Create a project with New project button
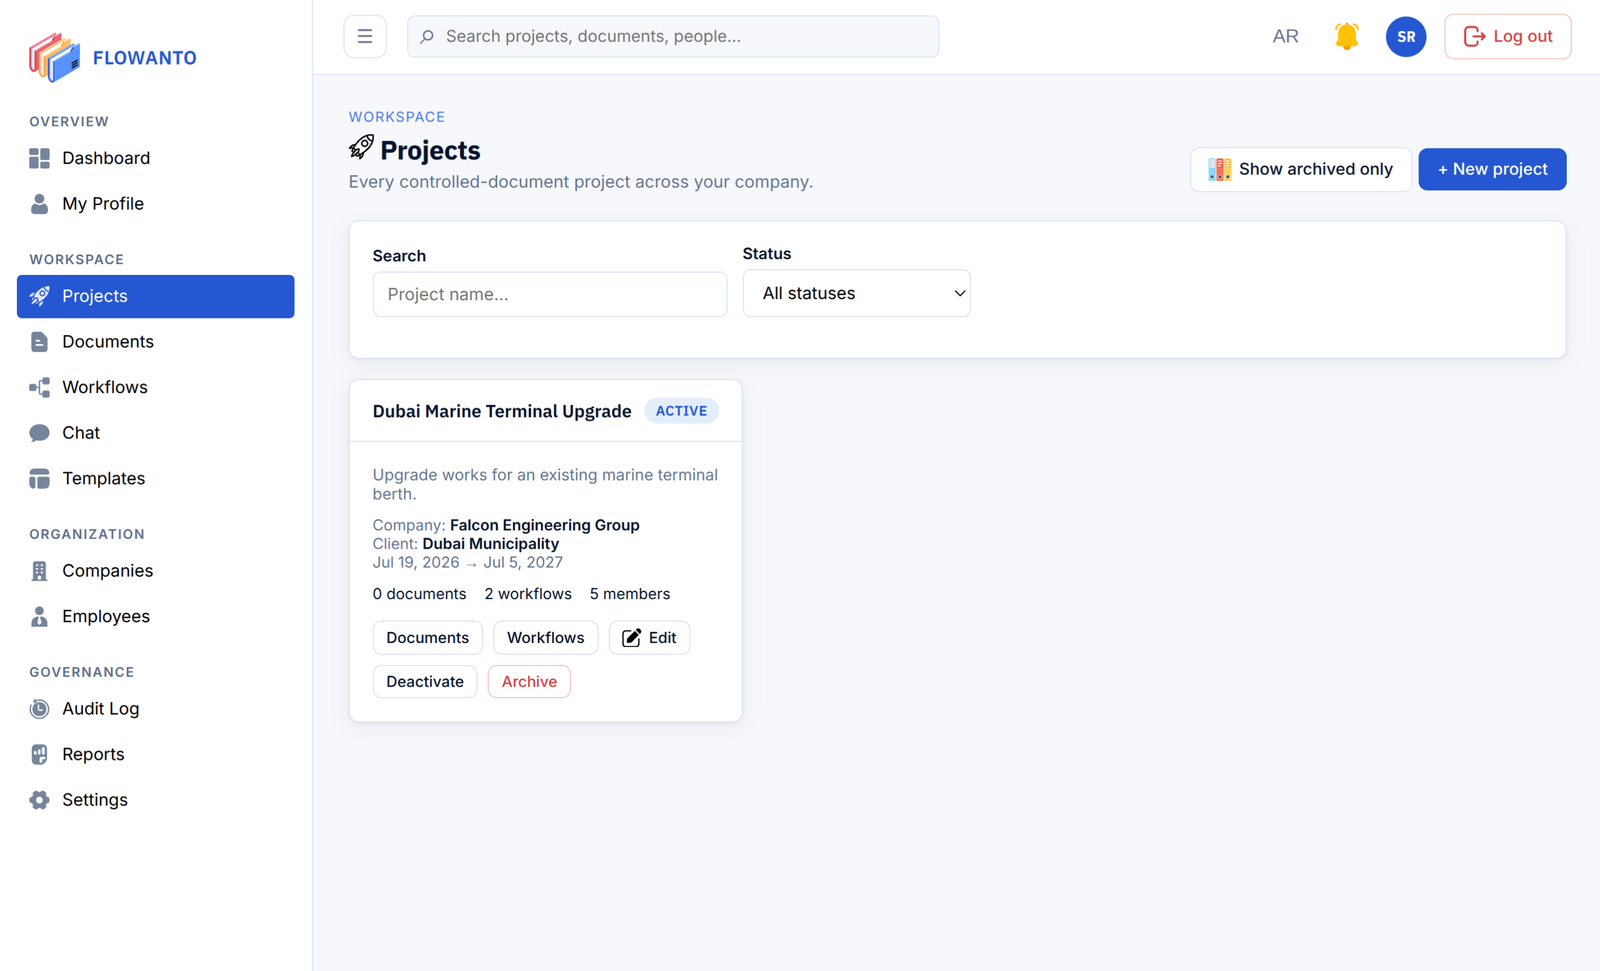 [x=1492, y=169]
